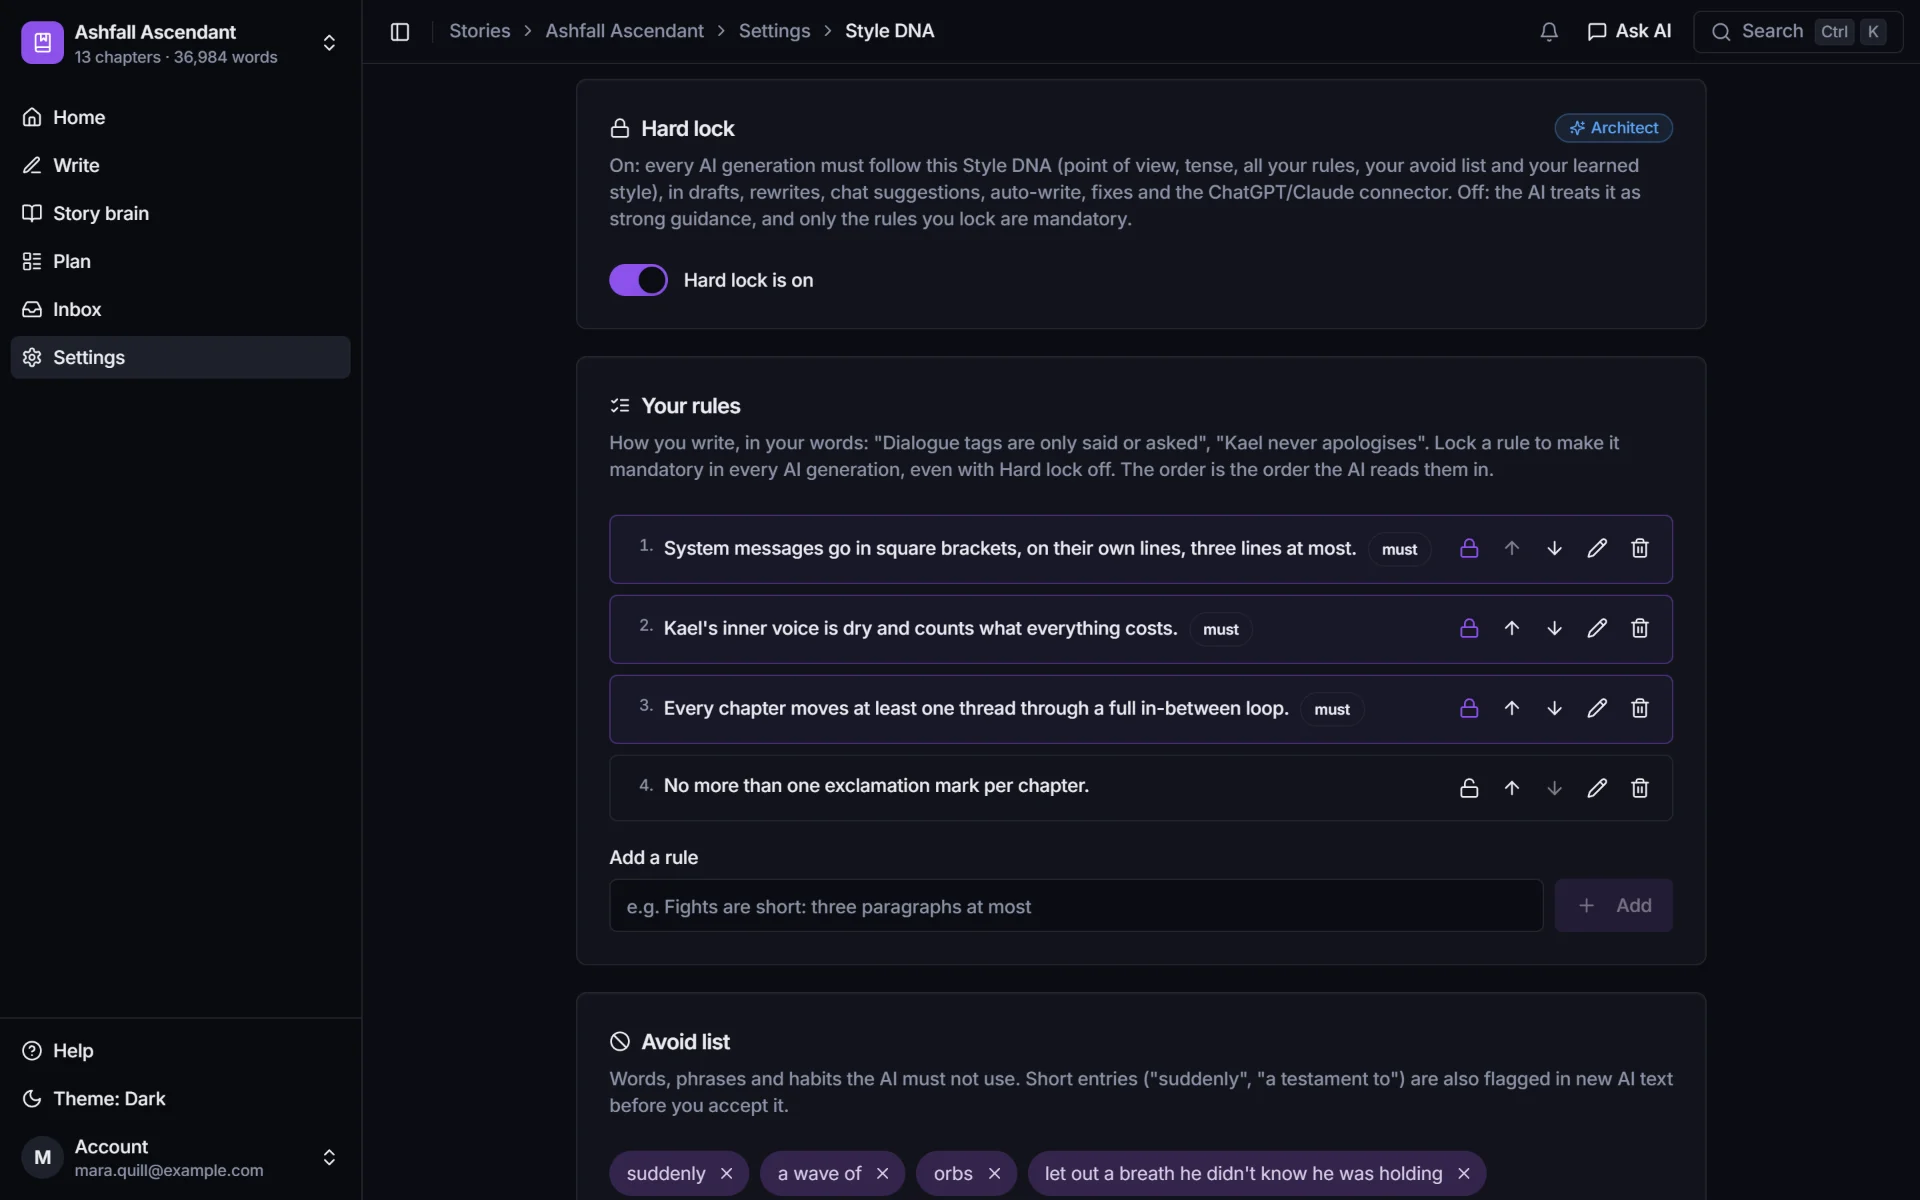1920x1200 pixels.
Task: Click the 'must' tag on System messages rule
Action: click(1399, 549)
